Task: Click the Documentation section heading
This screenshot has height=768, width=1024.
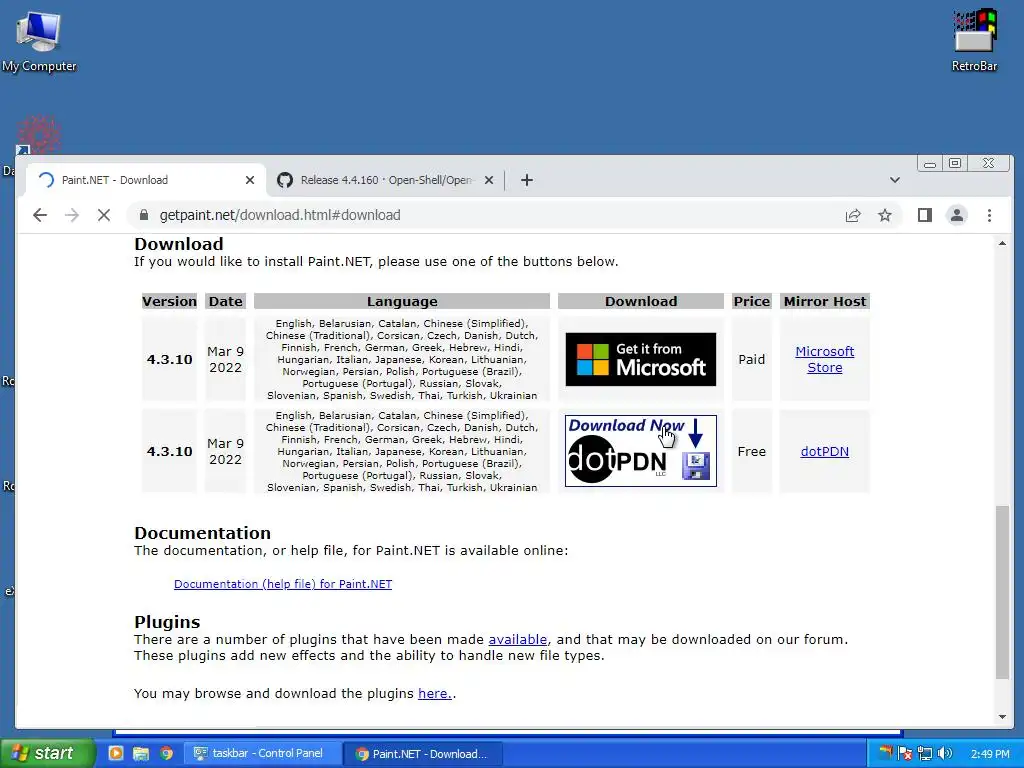Action: [x=202, y=533]
